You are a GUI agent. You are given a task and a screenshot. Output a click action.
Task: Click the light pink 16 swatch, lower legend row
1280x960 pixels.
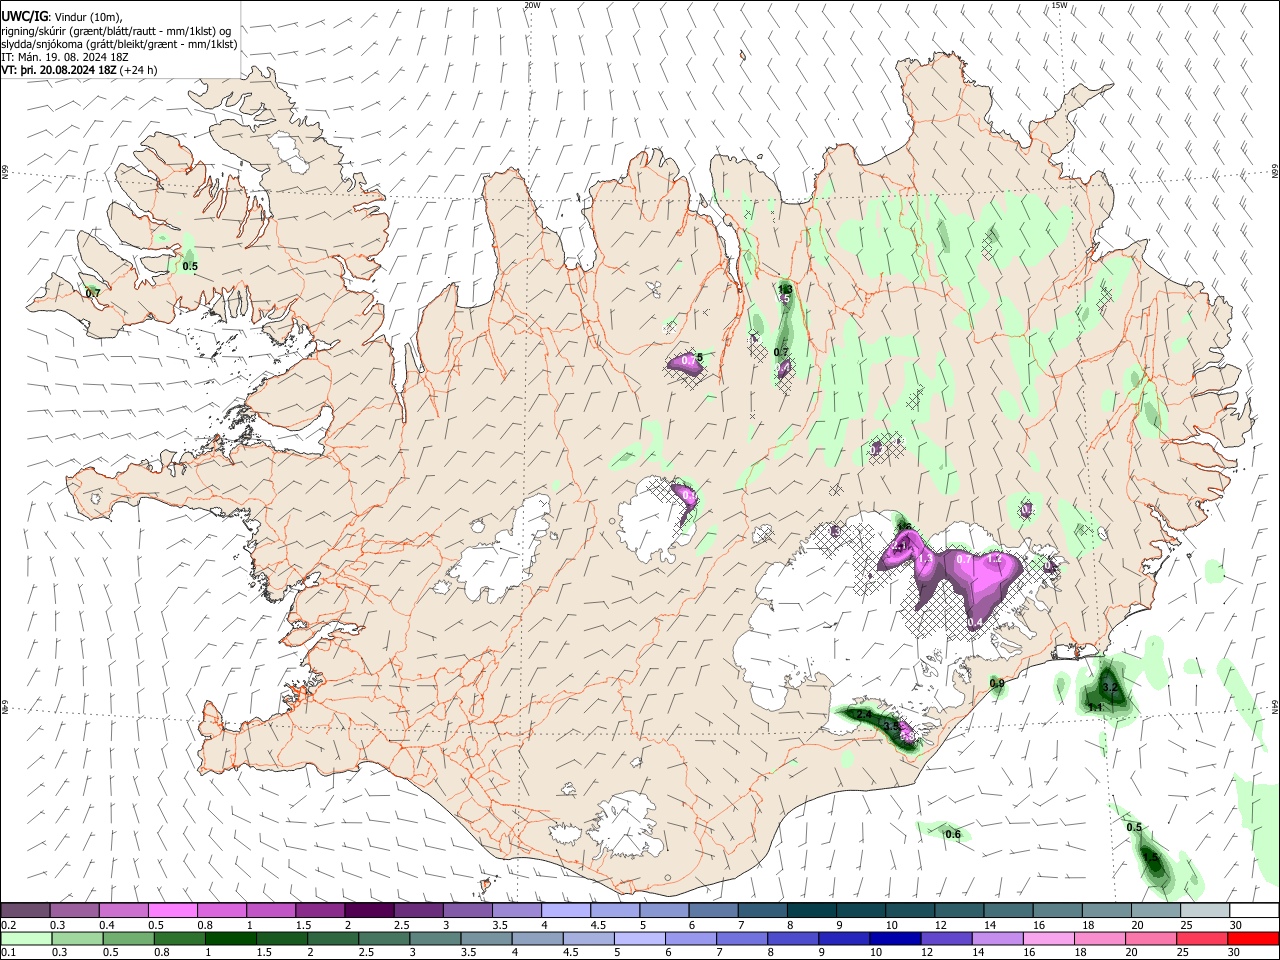click(1049, 939)
